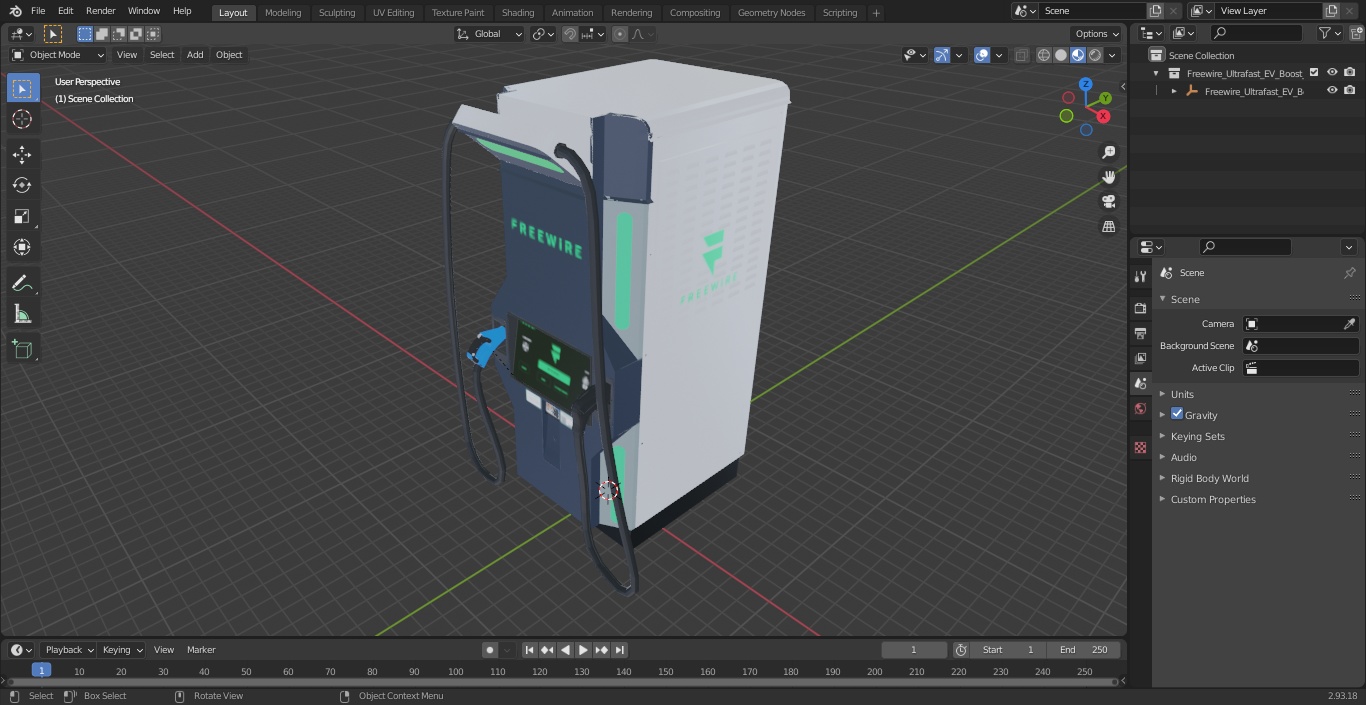Click the viewport zoom magnifier icon
The width and height of the screenshot is (1366, 705).
click(x=1108, y=152)
